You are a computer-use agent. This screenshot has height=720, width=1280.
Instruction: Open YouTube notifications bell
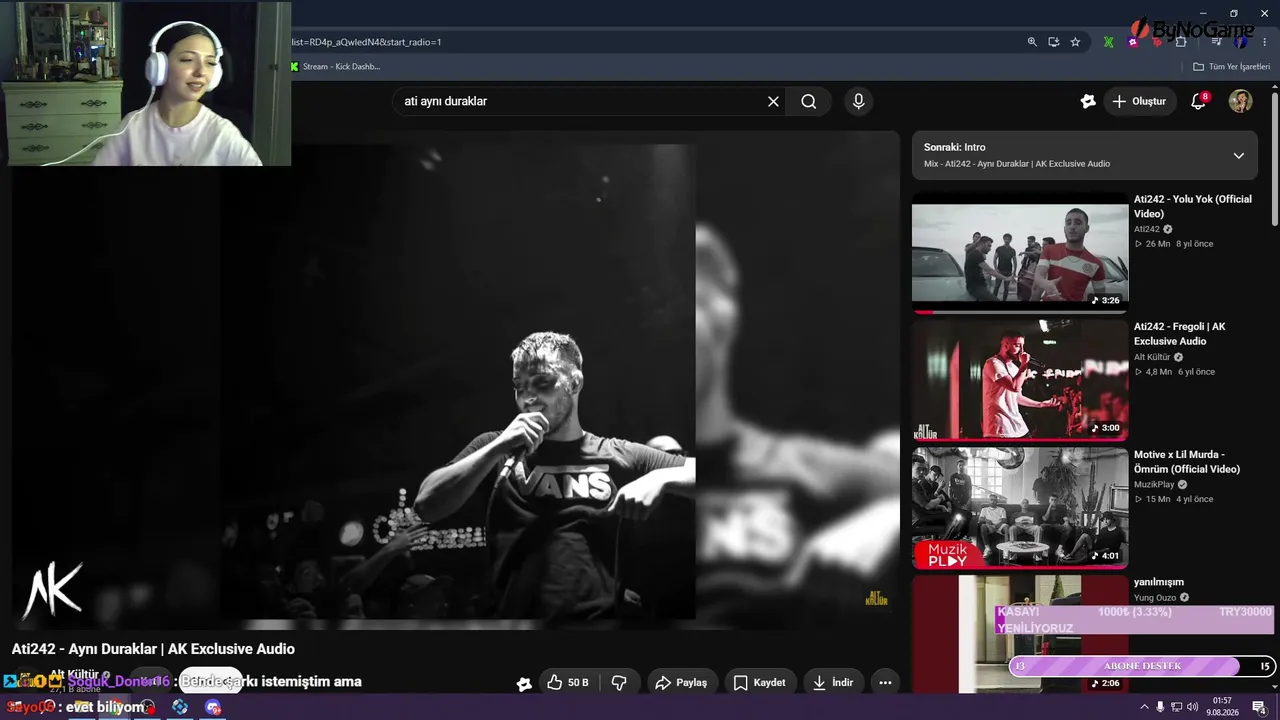1198,101
